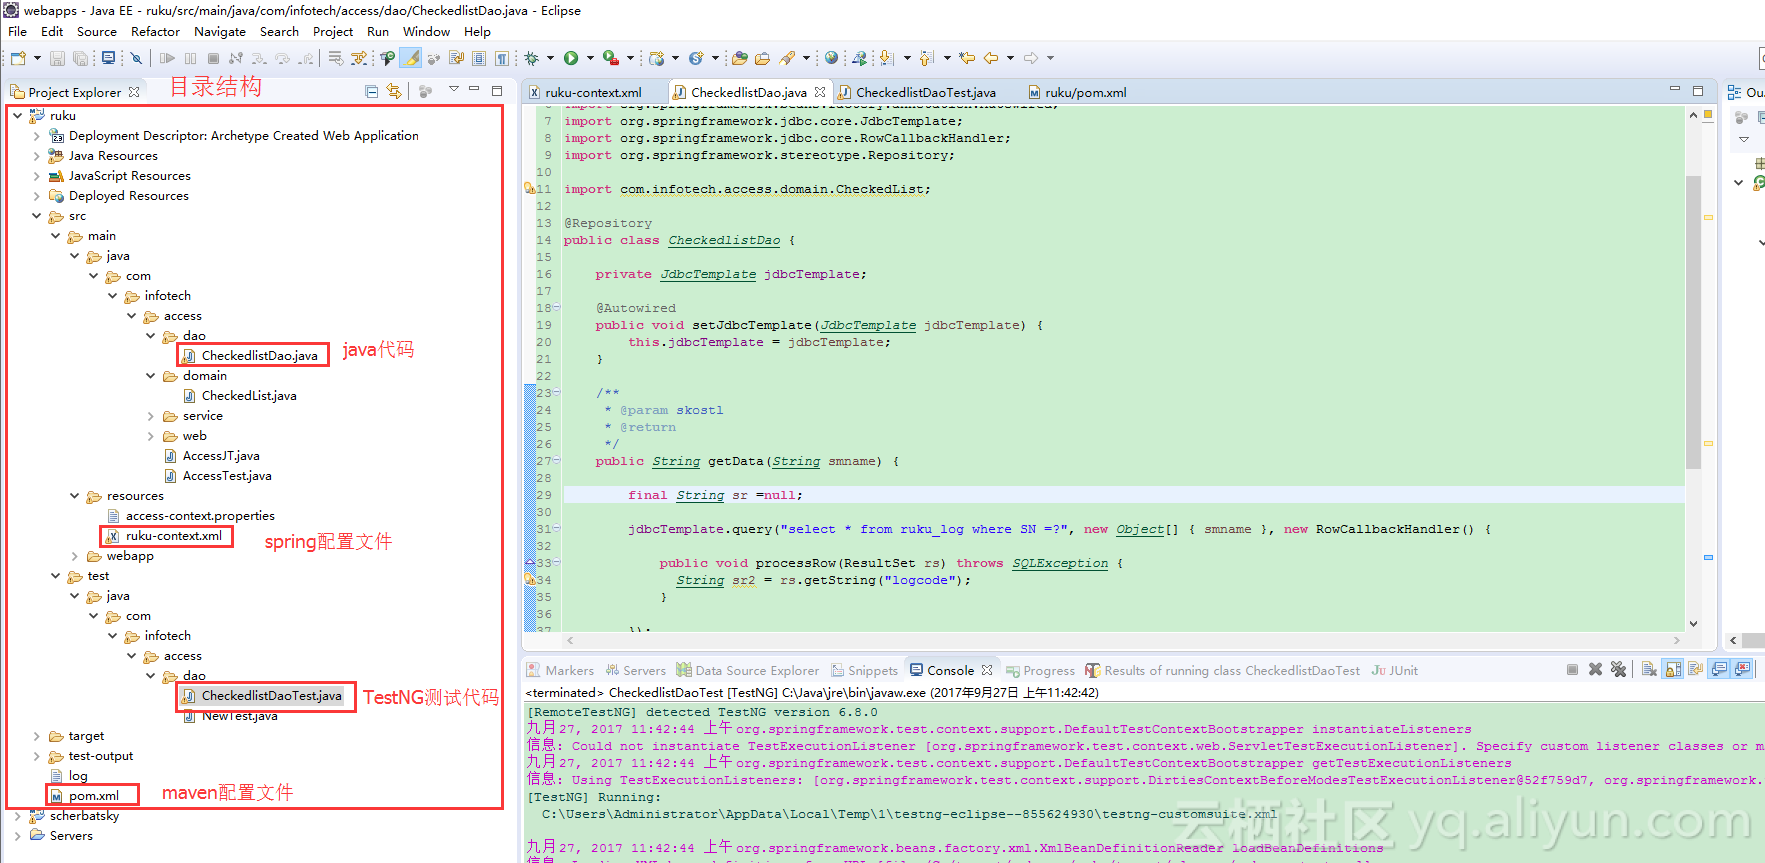The width and height of the screenshot is (1765, 863).
Task: Click the green Run button icon
Action: pyautogui.click(x=570, y=58)
